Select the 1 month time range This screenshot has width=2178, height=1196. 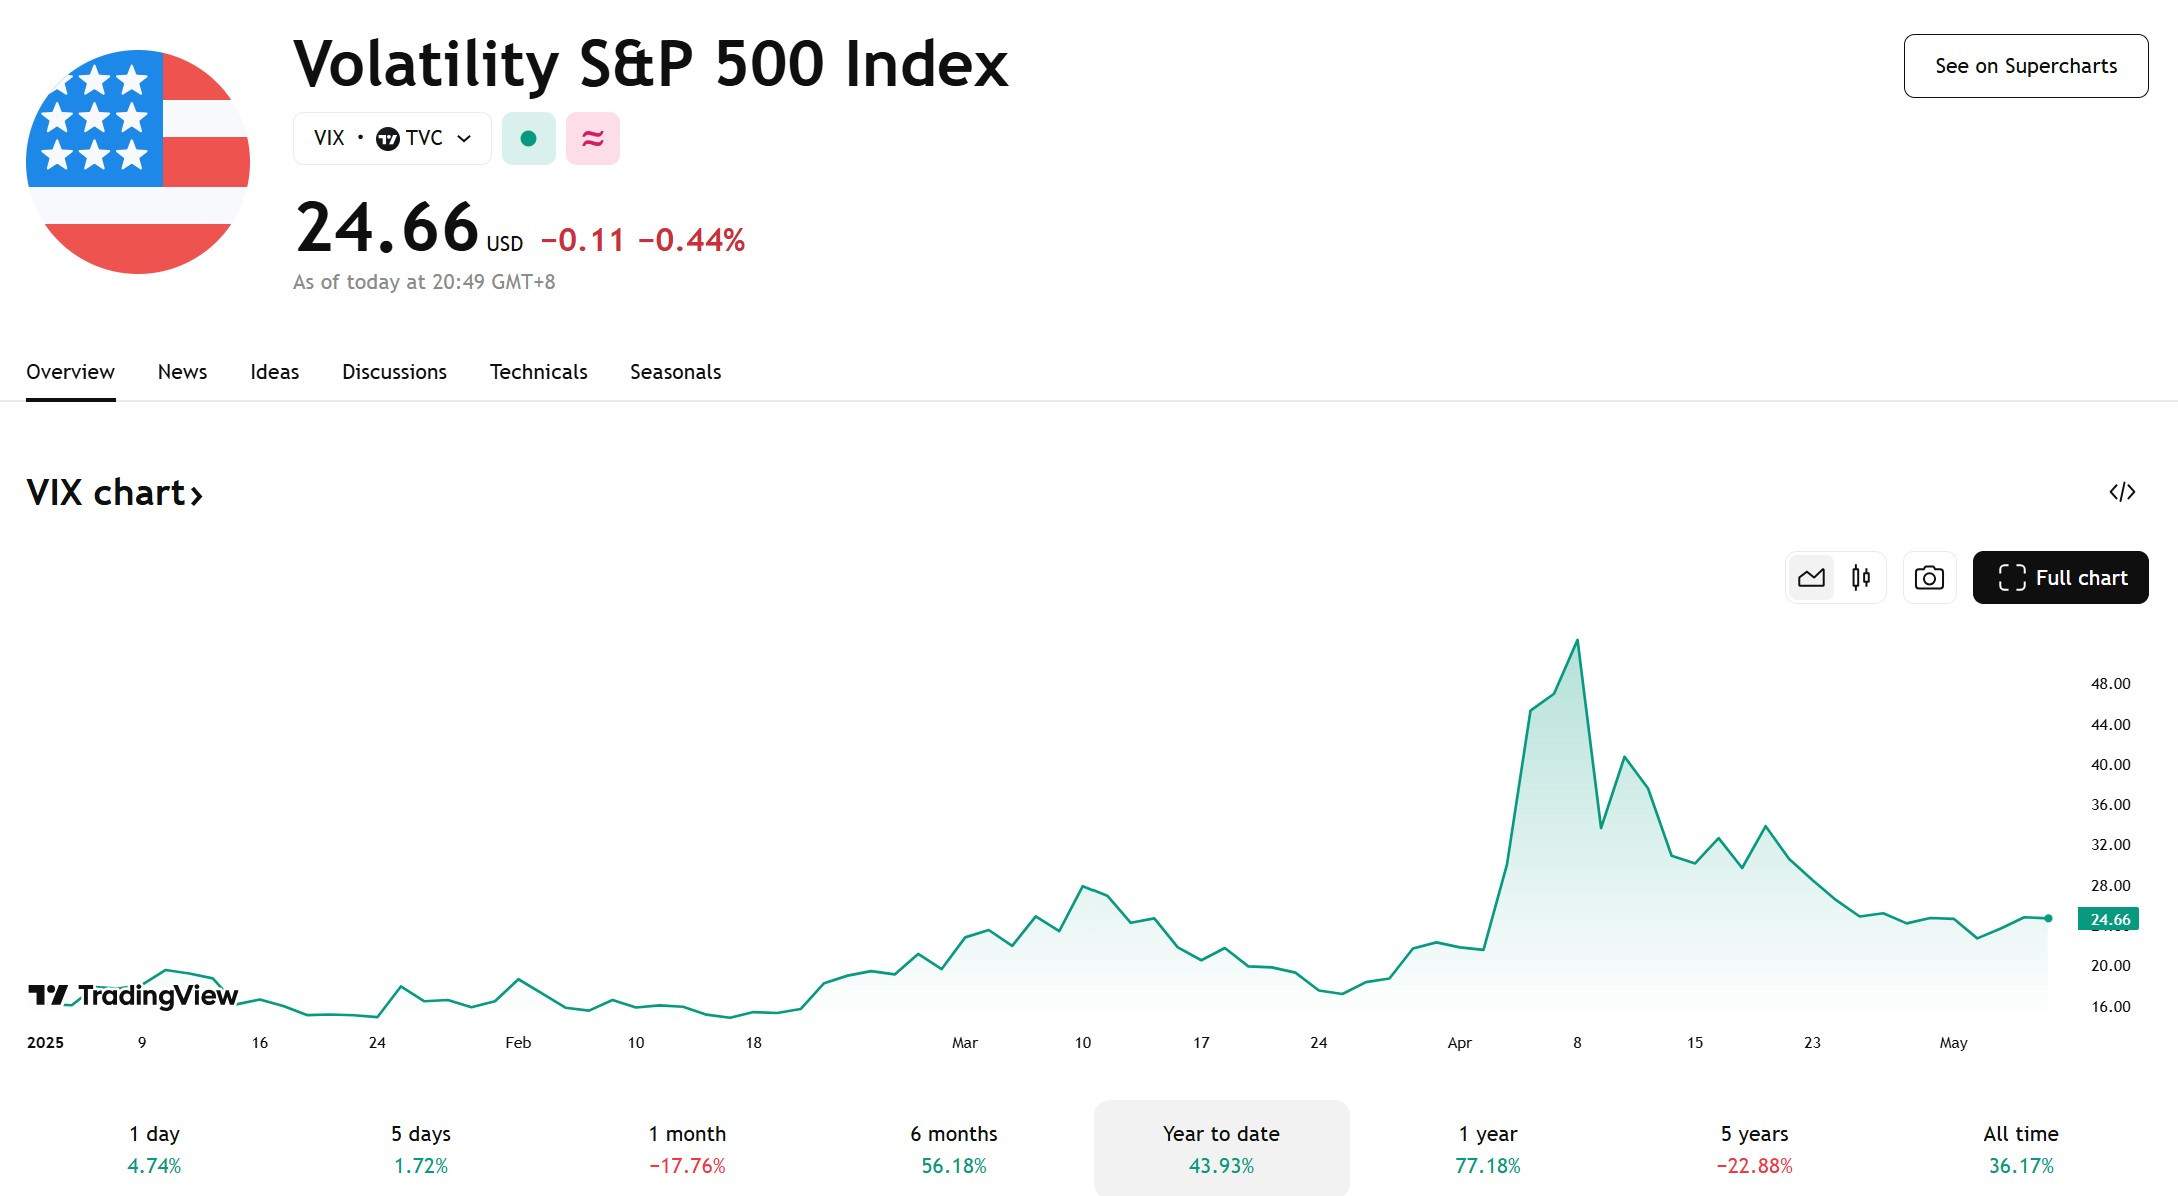click(687, 1149)
